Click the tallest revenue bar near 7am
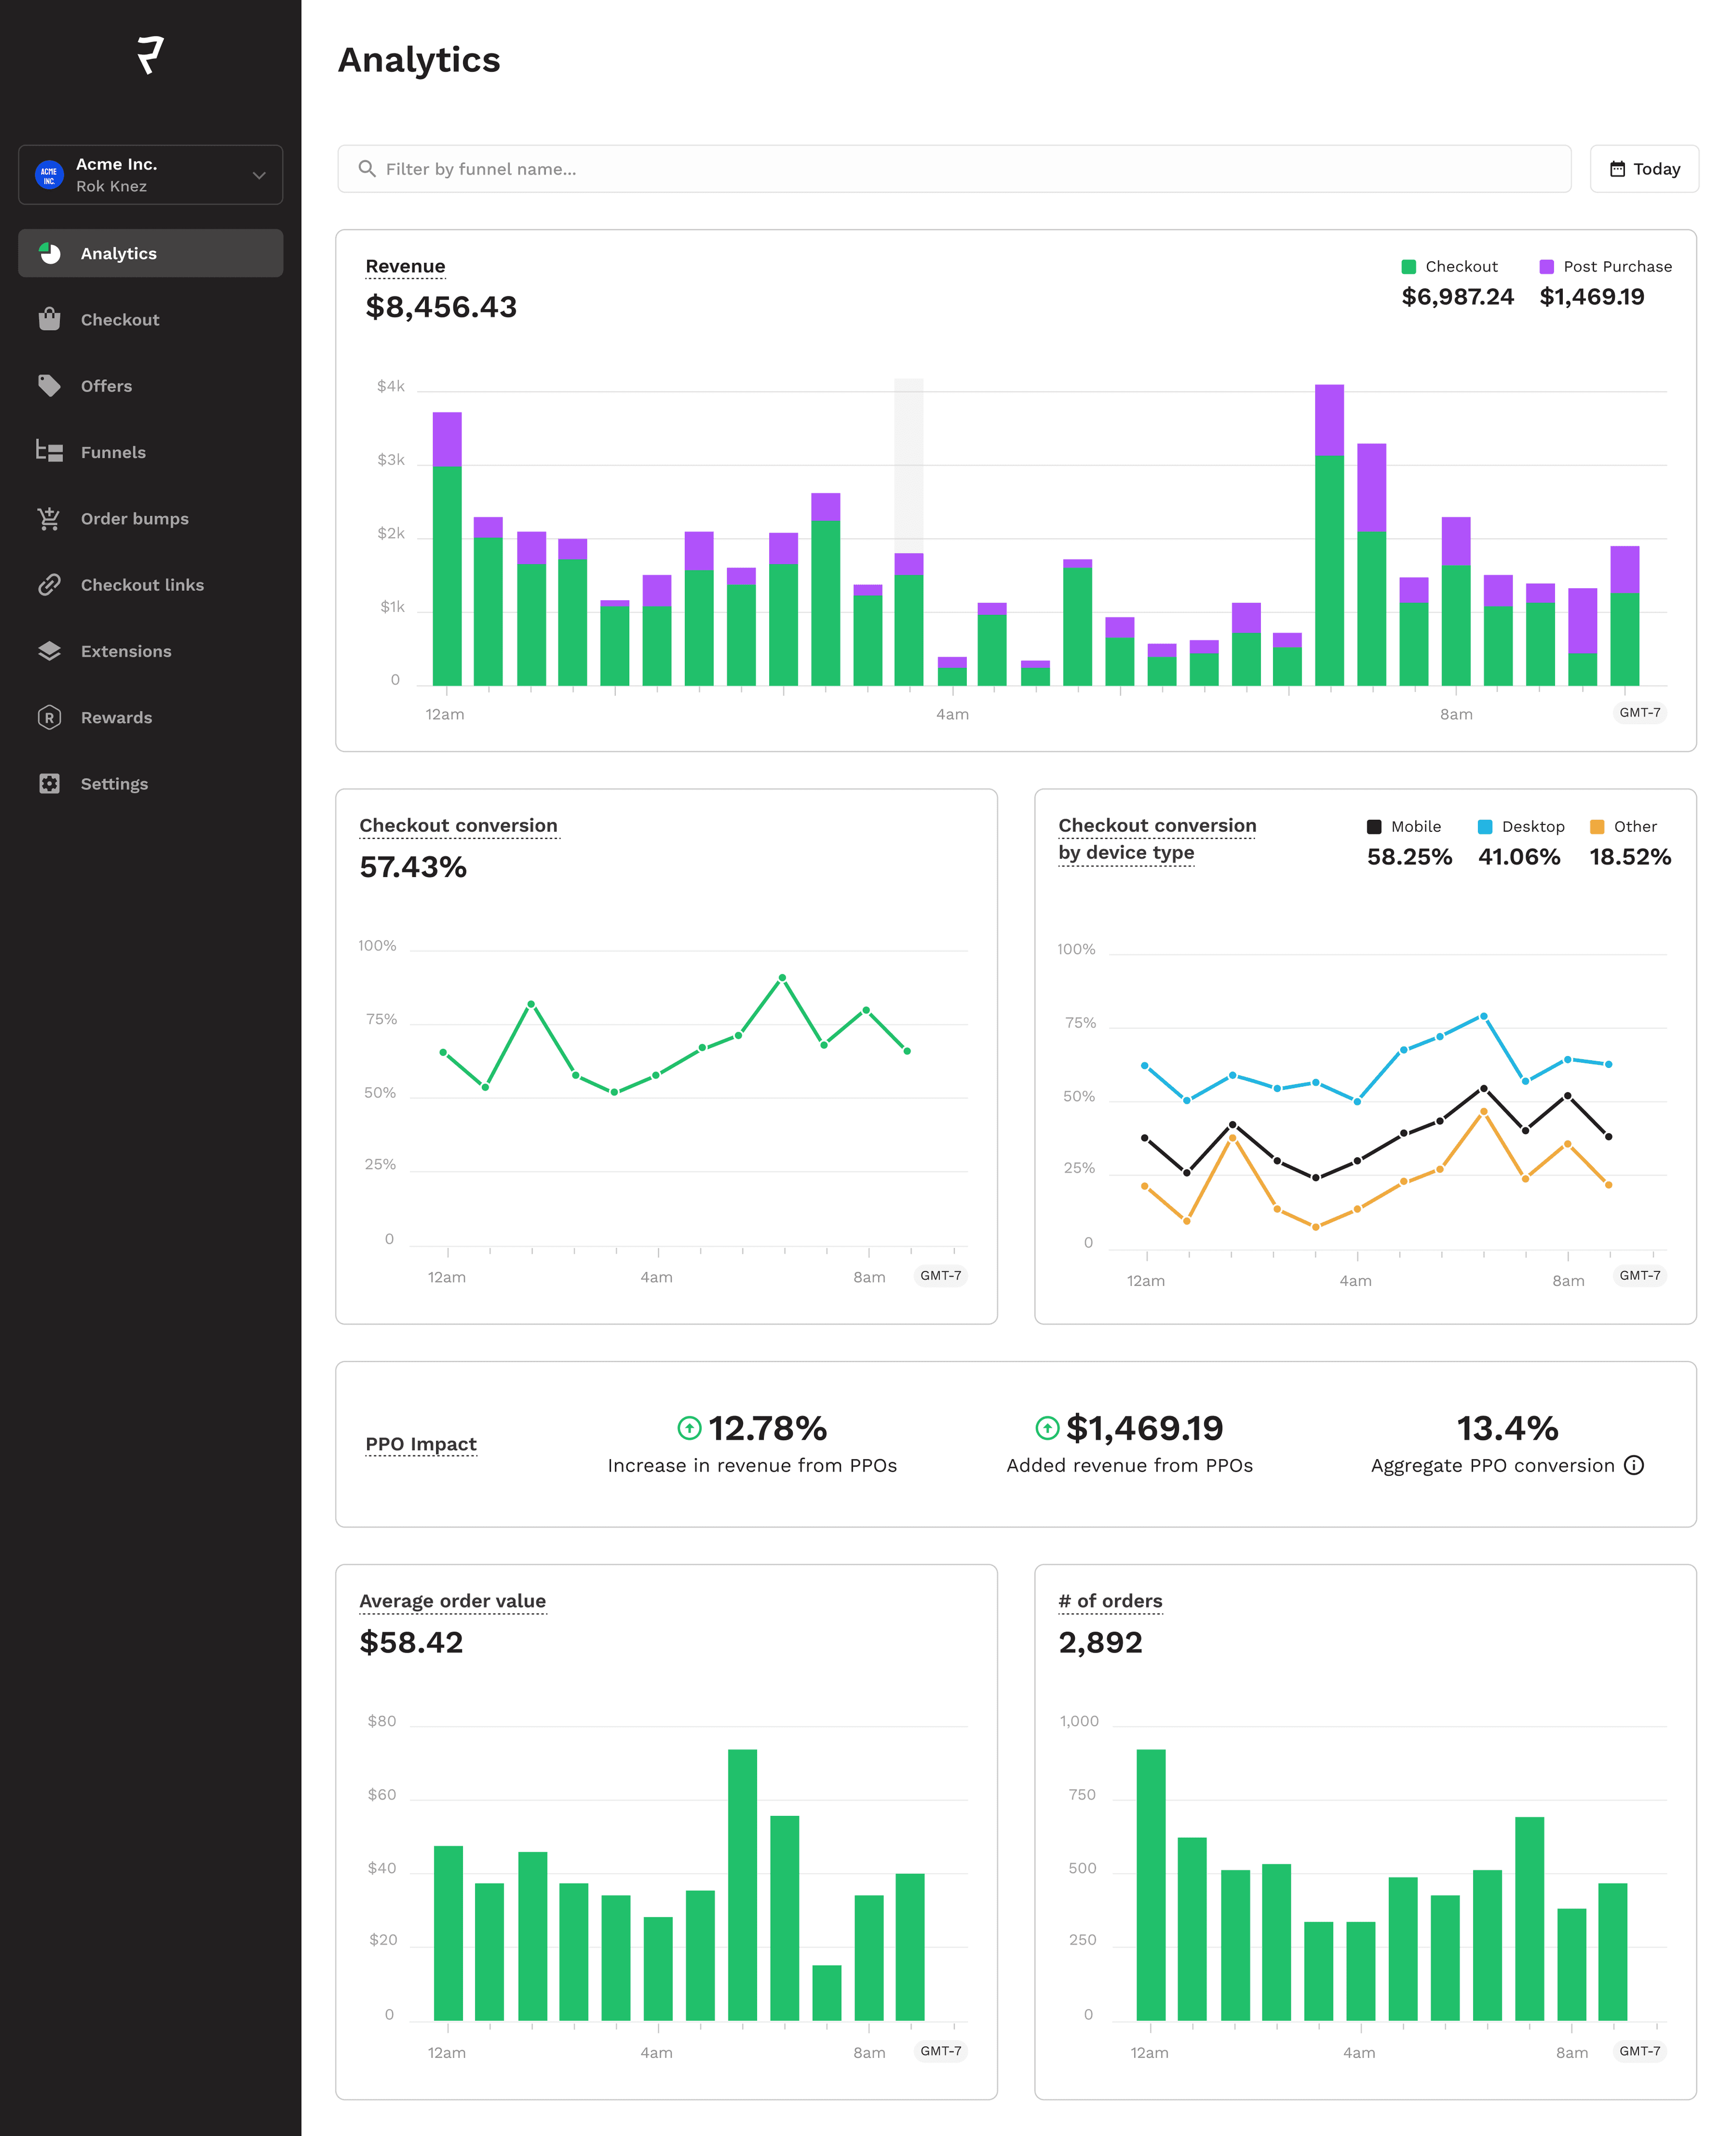 tap(1329, 534)
